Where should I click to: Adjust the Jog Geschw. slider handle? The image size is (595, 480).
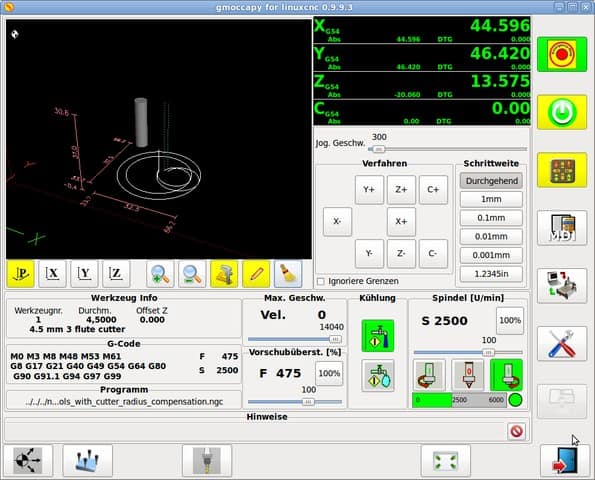coord(378,150)
